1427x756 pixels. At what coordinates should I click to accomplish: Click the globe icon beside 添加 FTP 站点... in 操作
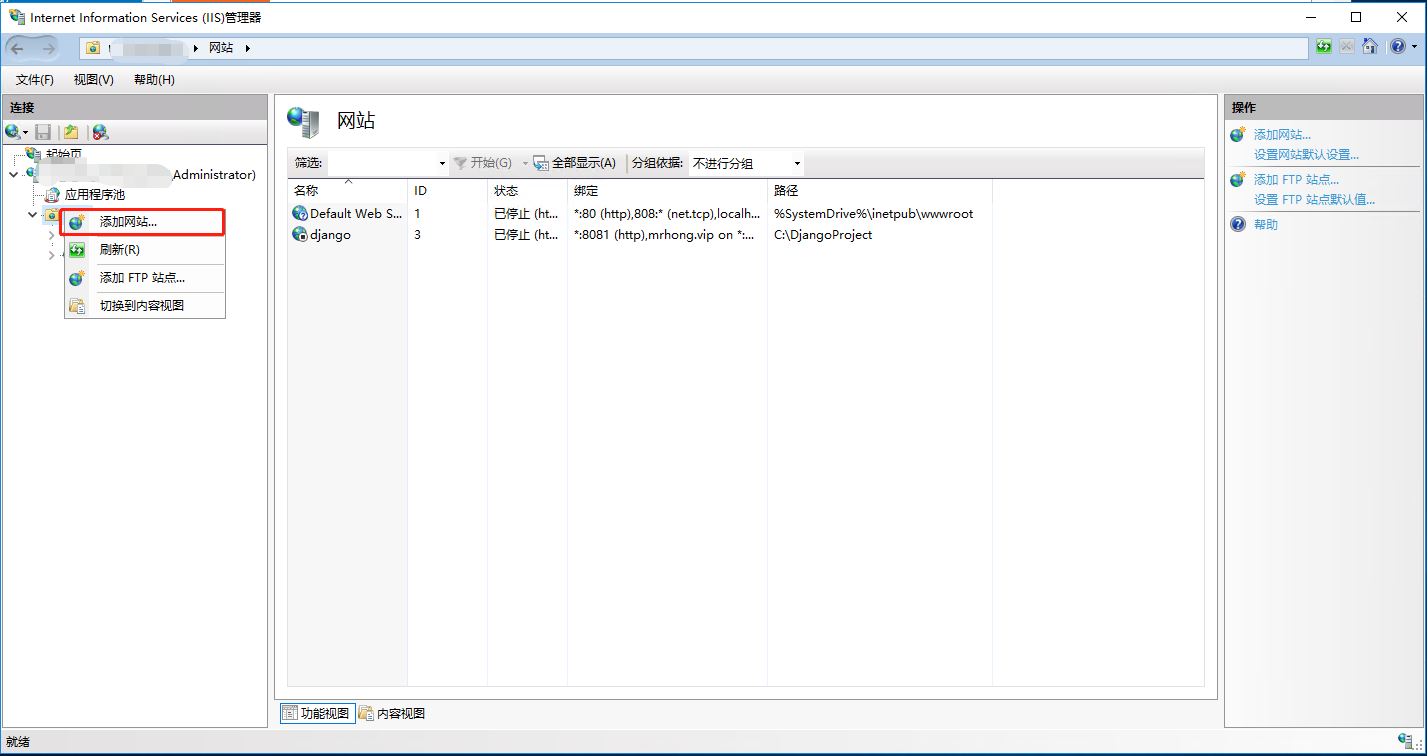1238,180
